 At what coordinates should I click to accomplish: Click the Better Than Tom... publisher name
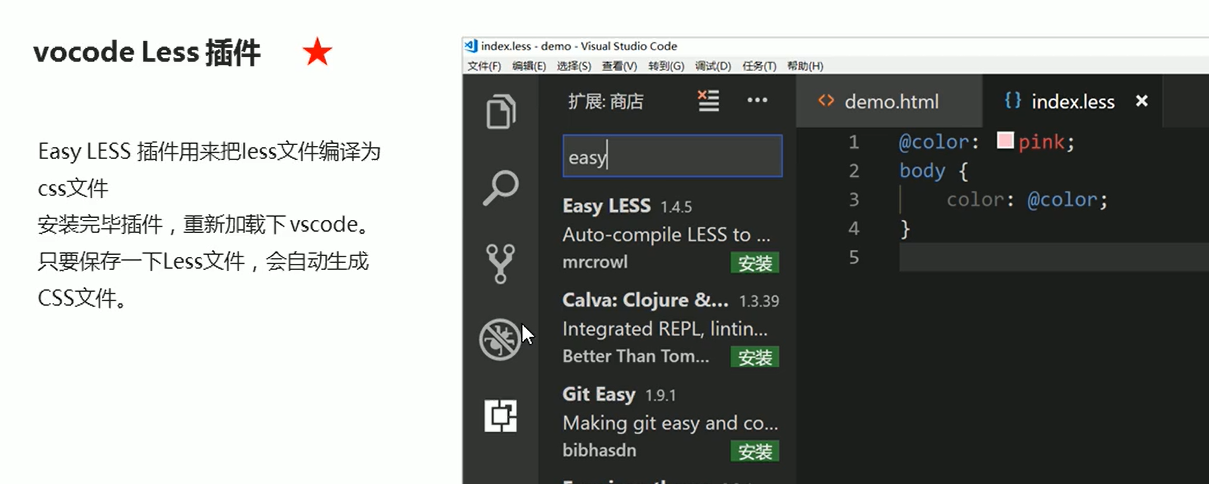(x=636, y=356)
